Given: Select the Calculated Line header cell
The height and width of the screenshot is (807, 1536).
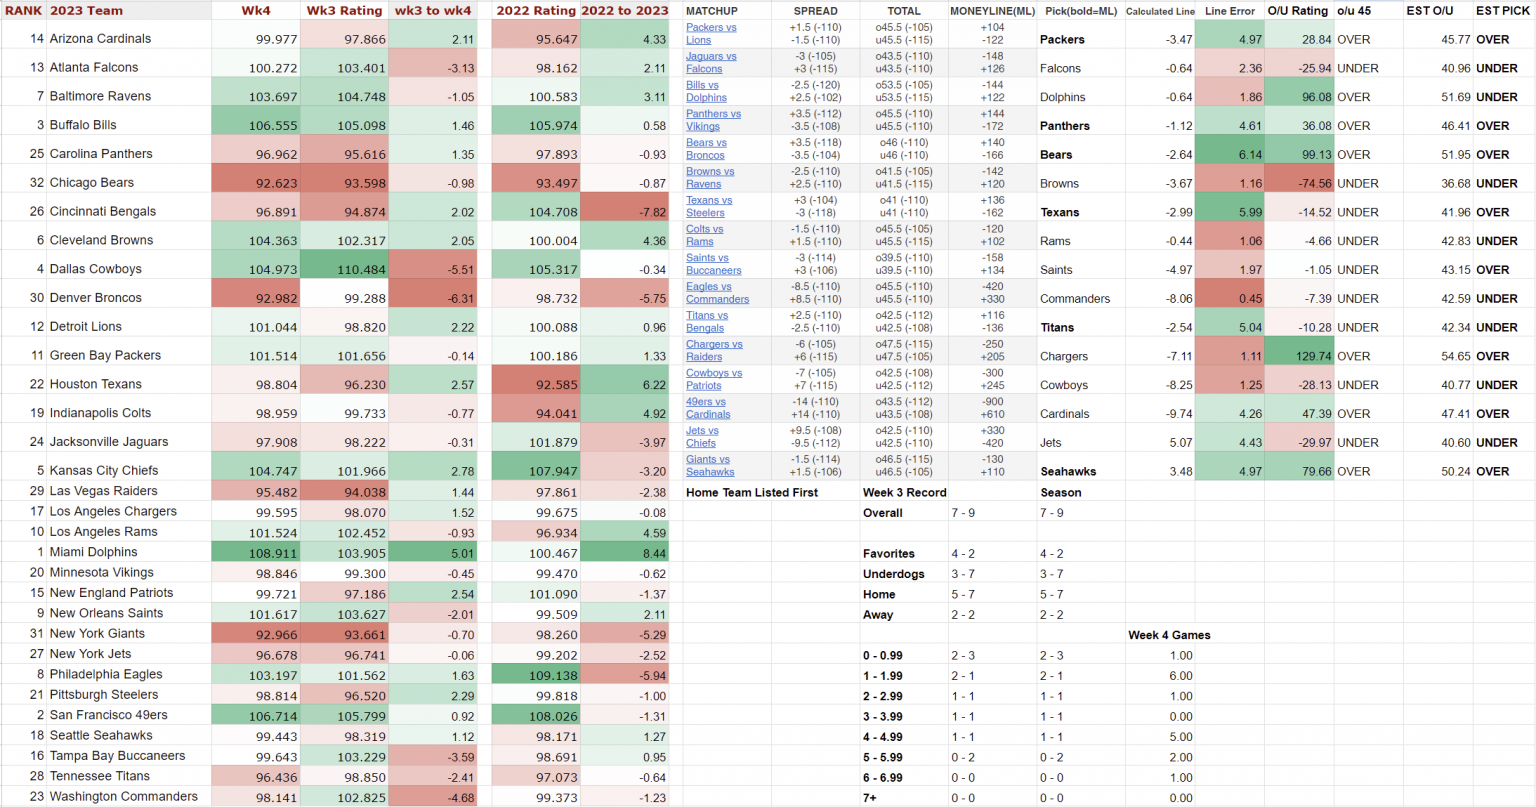Looking at the screenshot, I should click(x=1160, y=11).
